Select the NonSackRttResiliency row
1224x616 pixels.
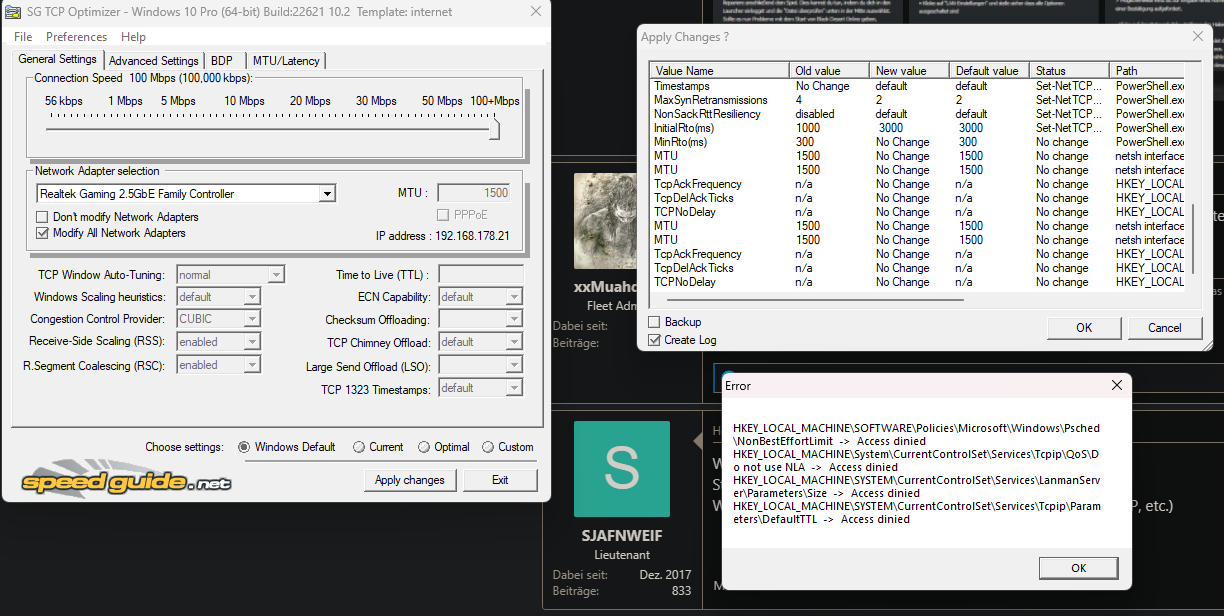[917, 114]
